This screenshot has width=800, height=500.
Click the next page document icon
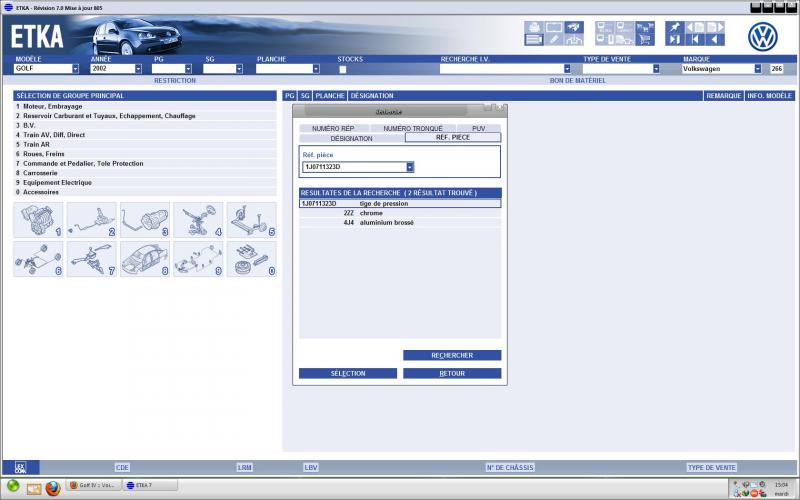[714, 27]
